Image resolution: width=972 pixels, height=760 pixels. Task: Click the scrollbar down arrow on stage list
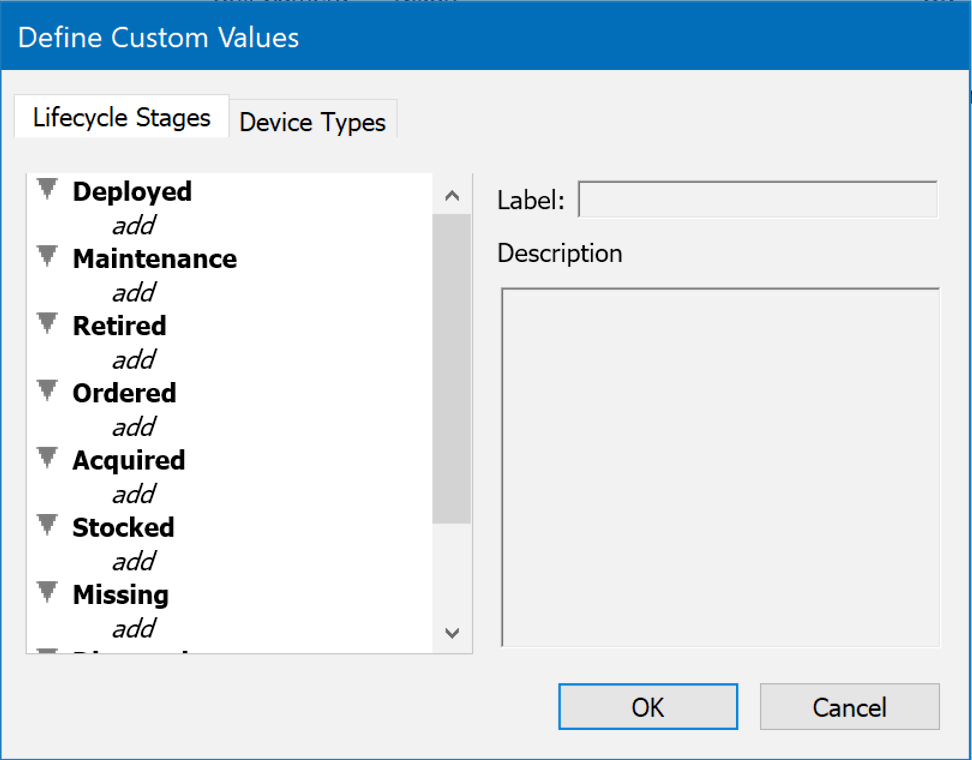[x=452, y=634]
